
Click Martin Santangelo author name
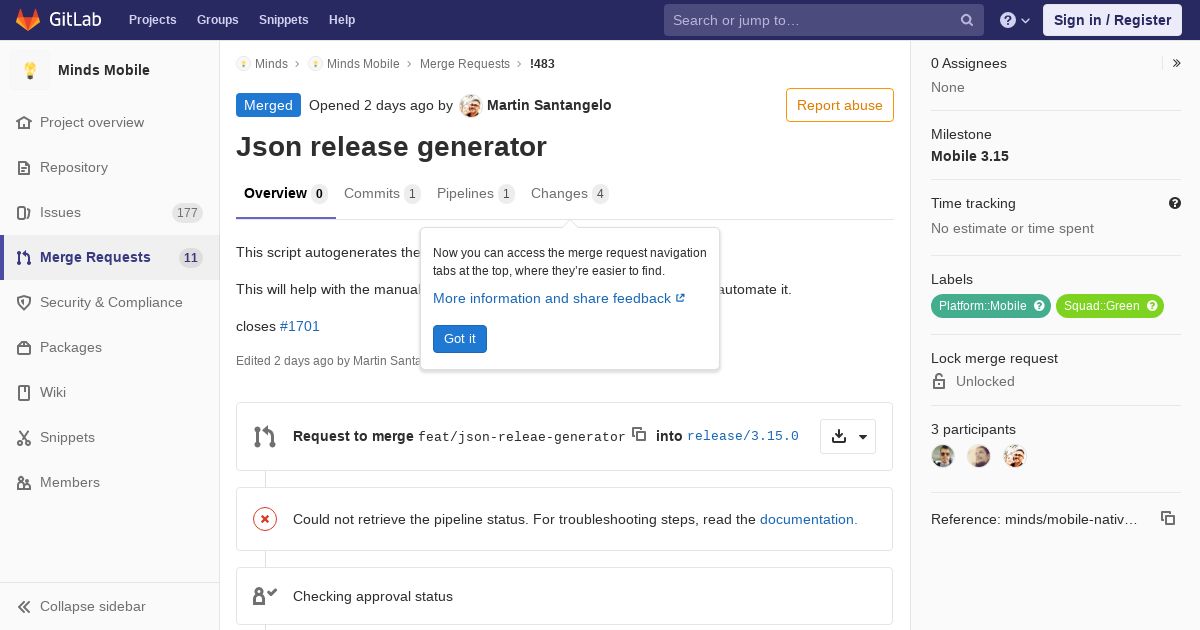point(549,105)
